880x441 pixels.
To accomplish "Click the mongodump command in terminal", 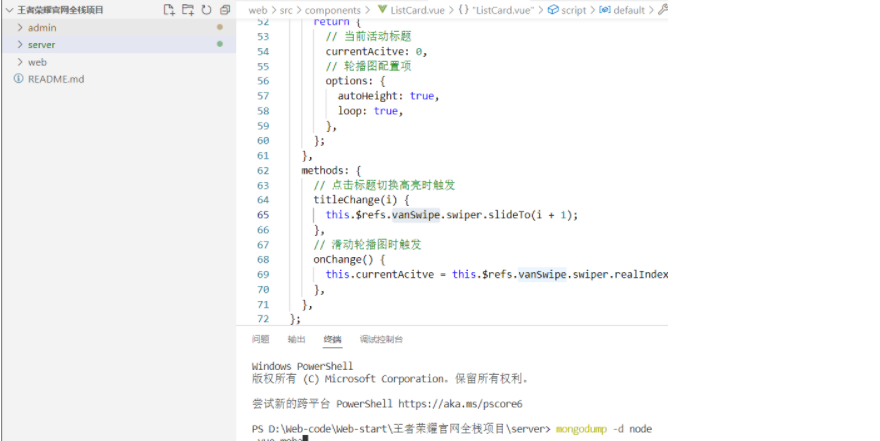I will [581, 429].
